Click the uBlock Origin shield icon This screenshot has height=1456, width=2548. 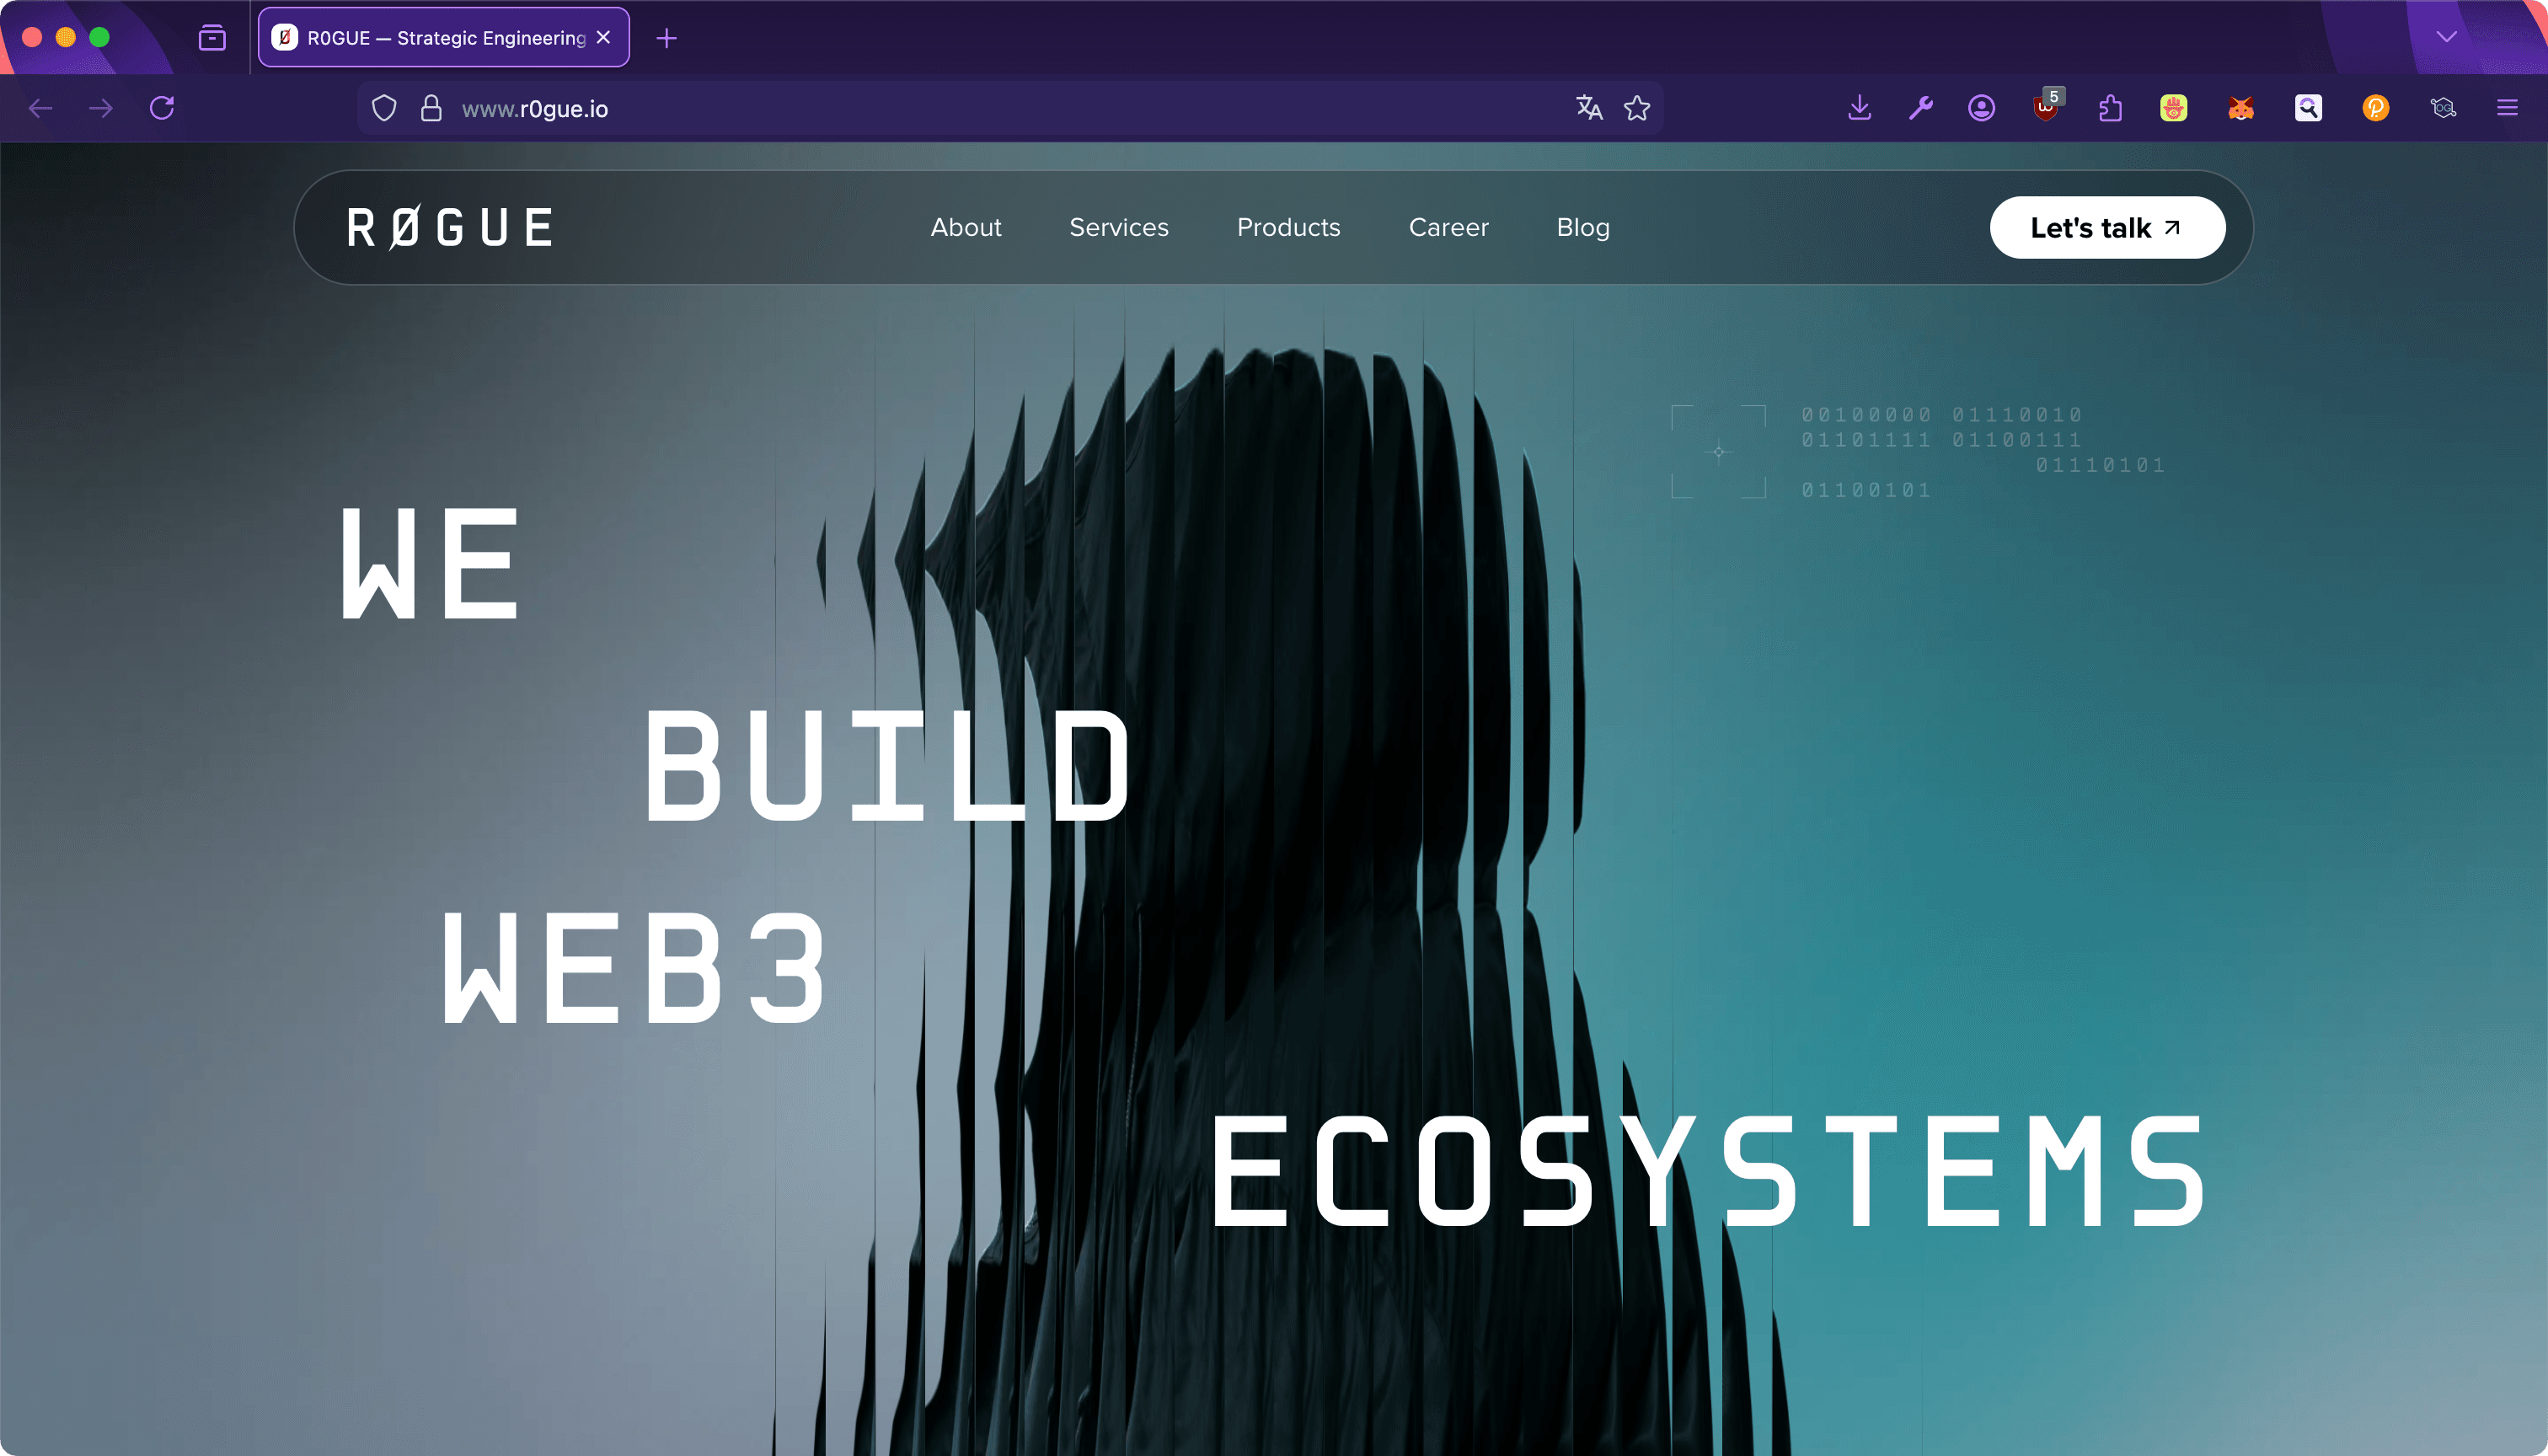[x=2046, y=108]
